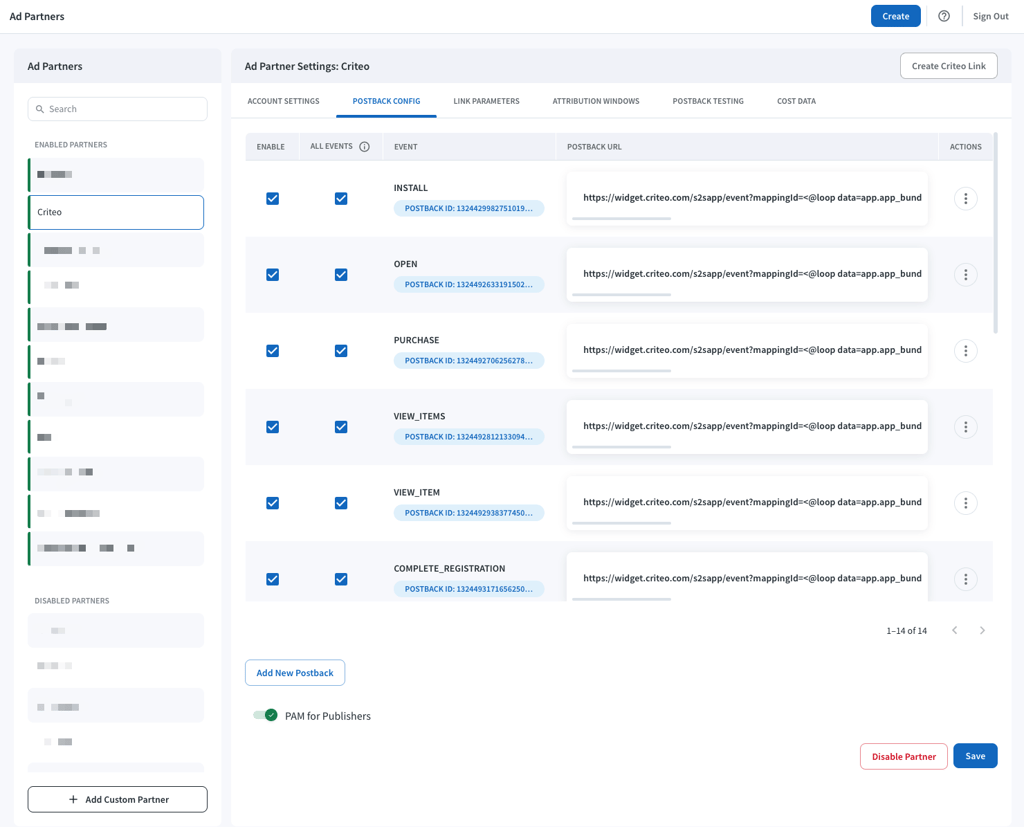1024x827 pixels.
Task: Click the help question mark icon
Action: [x=944, y=16]
